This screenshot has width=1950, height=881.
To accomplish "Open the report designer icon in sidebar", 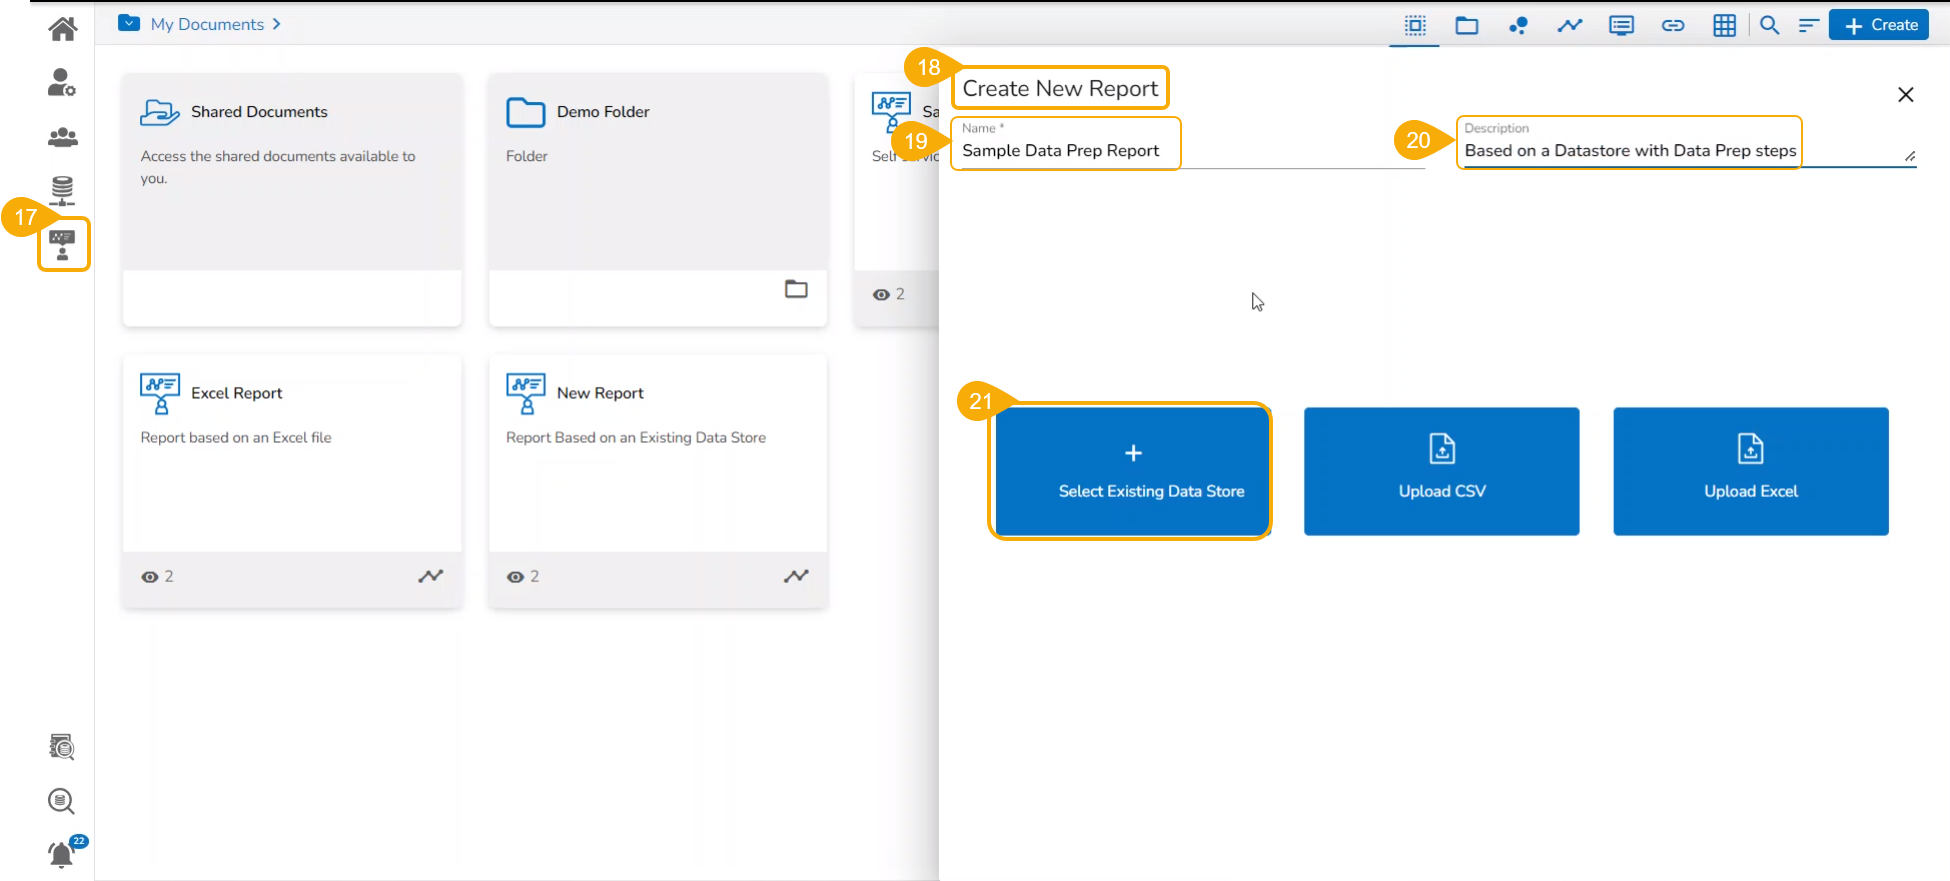I will pyautogui.click(x=62, y=245).
